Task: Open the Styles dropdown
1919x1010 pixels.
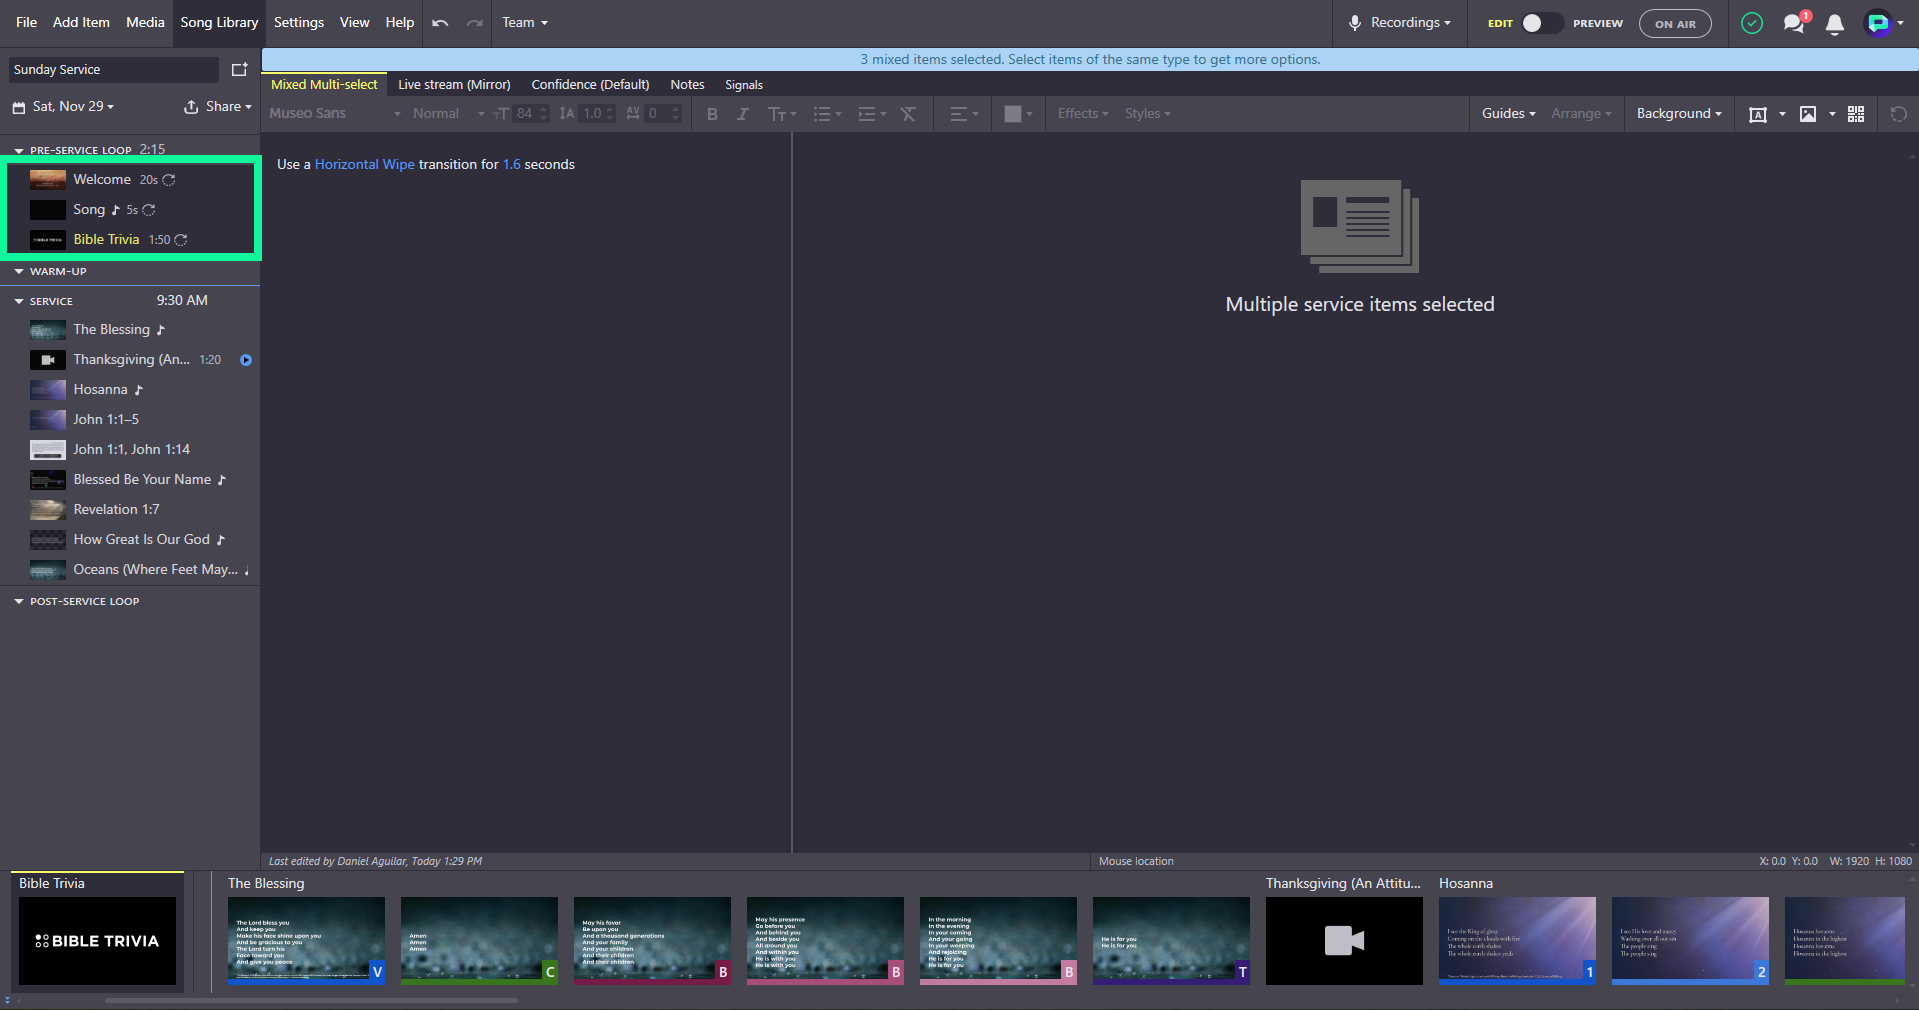Action: pyautogui.click(x=1147, y=114)
